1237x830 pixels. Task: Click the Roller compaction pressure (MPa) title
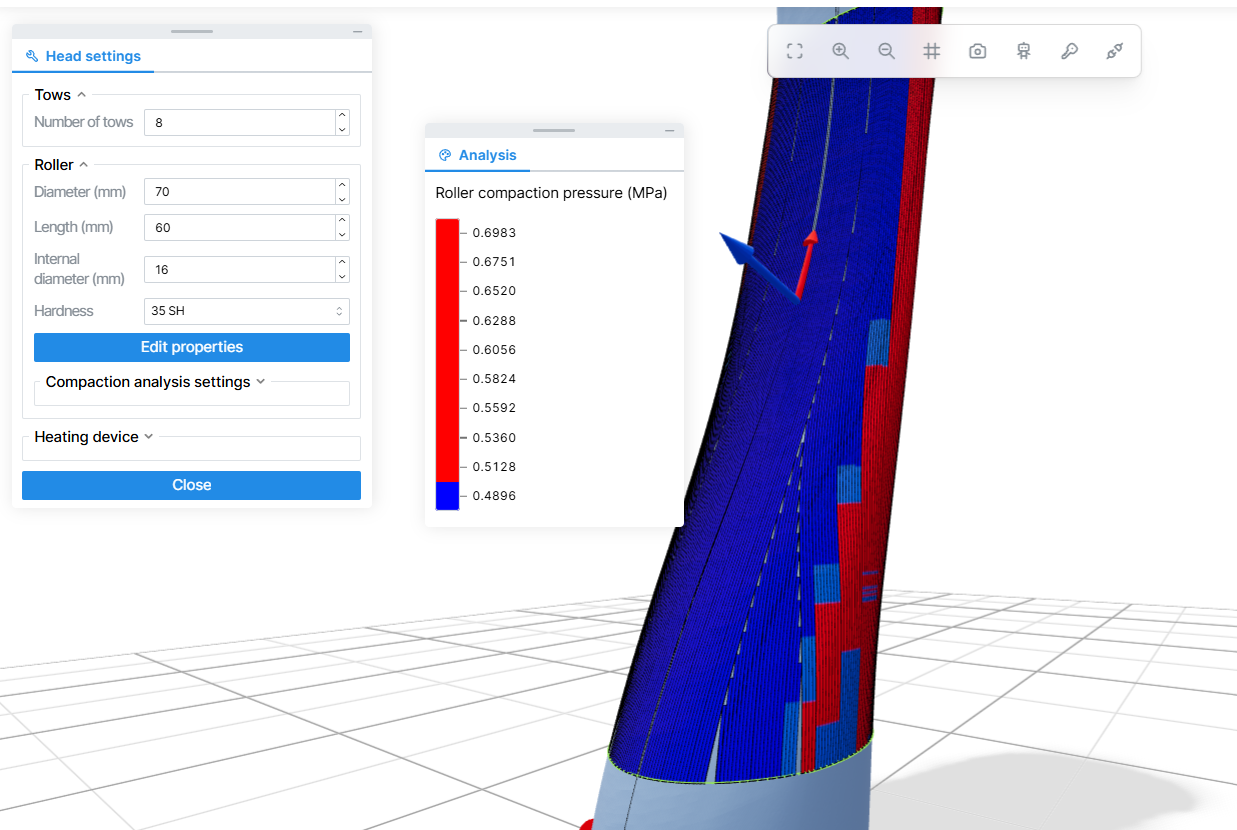pyautogui.click(x=552, y=193)
